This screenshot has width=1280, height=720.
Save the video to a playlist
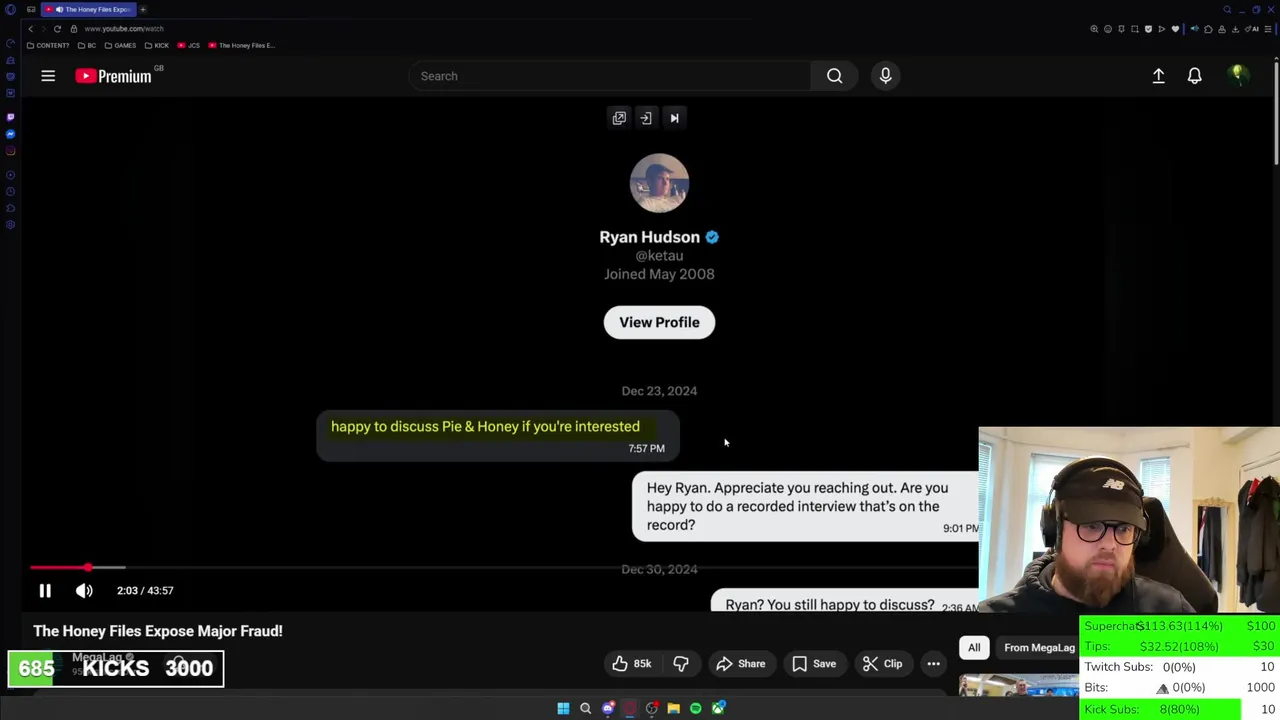(814, 664)
